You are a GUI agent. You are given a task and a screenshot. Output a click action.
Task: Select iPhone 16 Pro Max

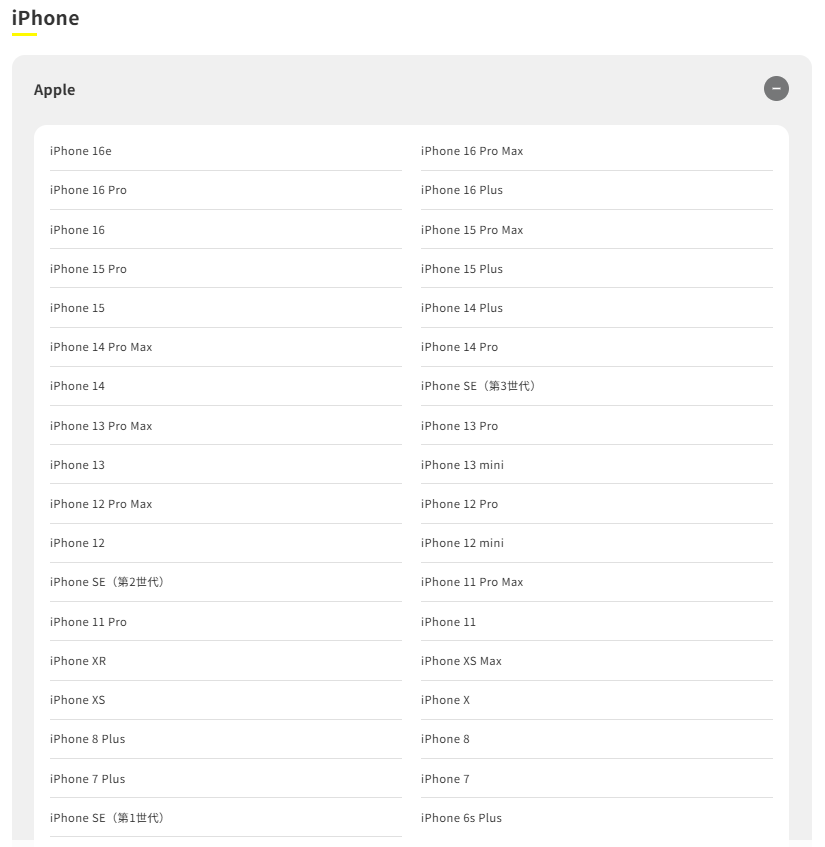pyautogui.click(x=472, y=151)
